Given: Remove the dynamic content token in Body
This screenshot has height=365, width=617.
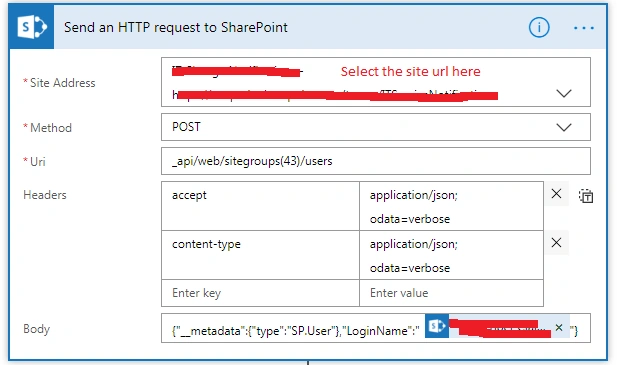Looking at the screenshot, I should click(x=559, y=328).
